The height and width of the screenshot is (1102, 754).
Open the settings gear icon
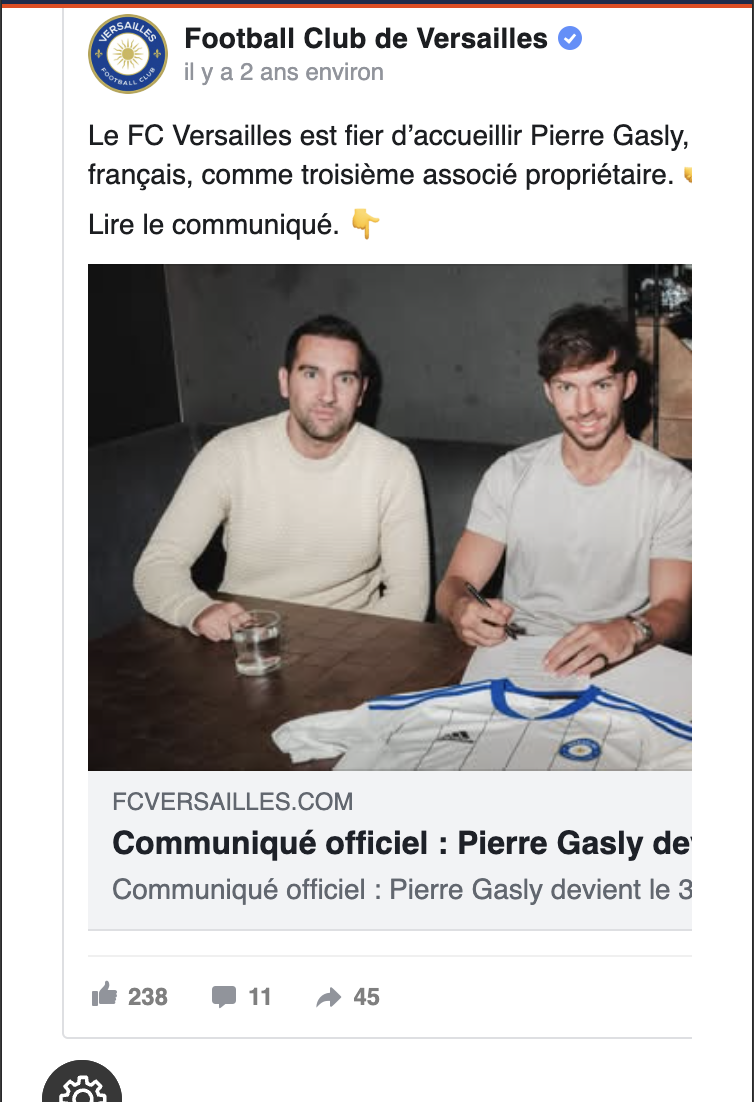coord(81,1090)
